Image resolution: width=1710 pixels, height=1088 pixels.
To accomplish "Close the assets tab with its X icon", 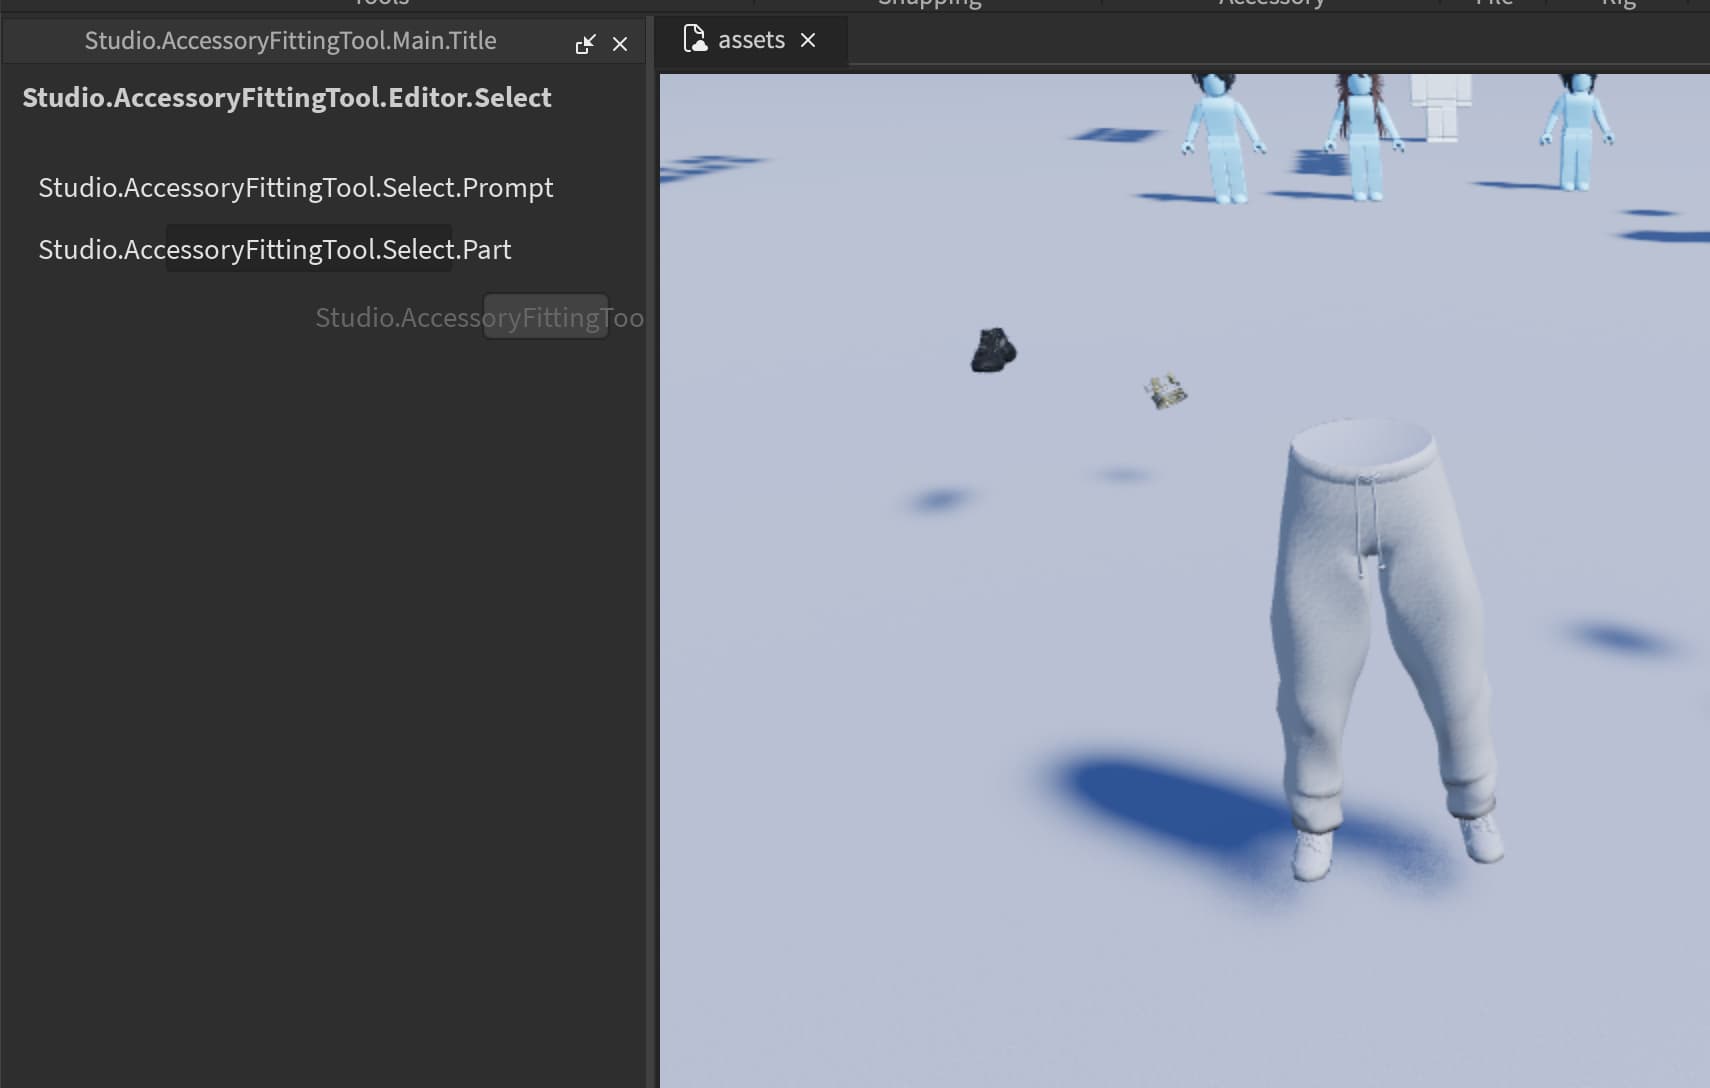I will pyautogui.click(x=808, y=40).
